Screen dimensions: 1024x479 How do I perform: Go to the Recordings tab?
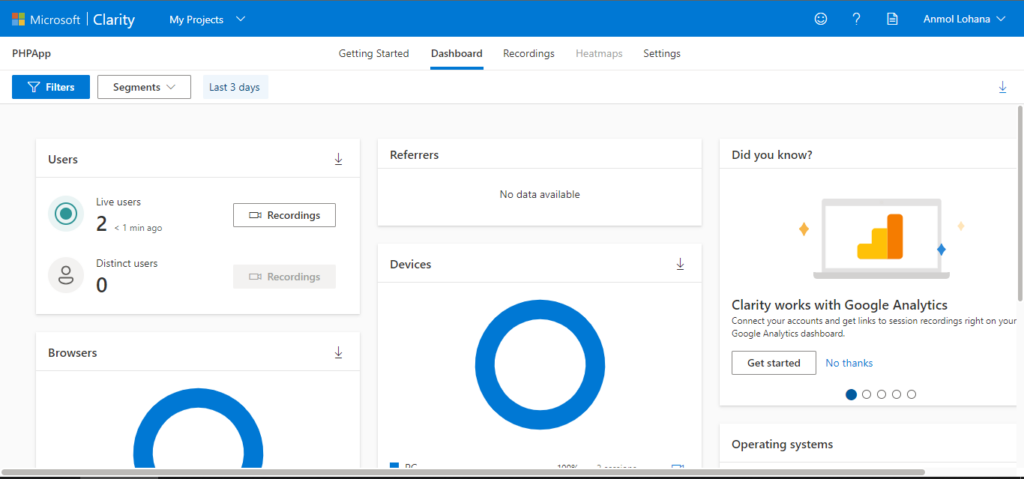[528, 54]
